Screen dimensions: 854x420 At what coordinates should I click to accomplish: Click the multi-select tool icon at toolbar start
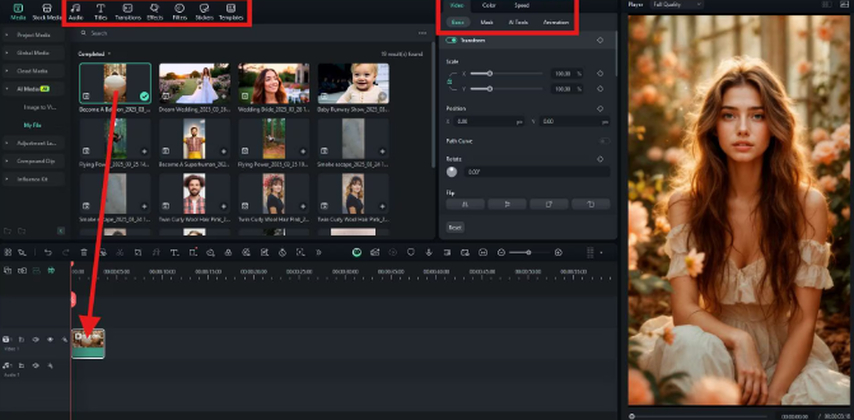(8, 252)
